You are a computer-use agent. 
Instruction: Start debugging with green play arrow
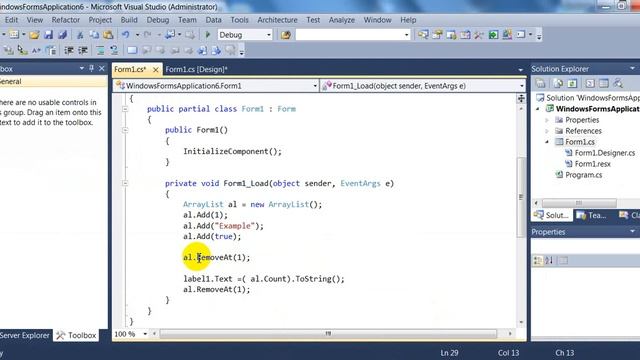pyautogui.click(x=207, y=35)
